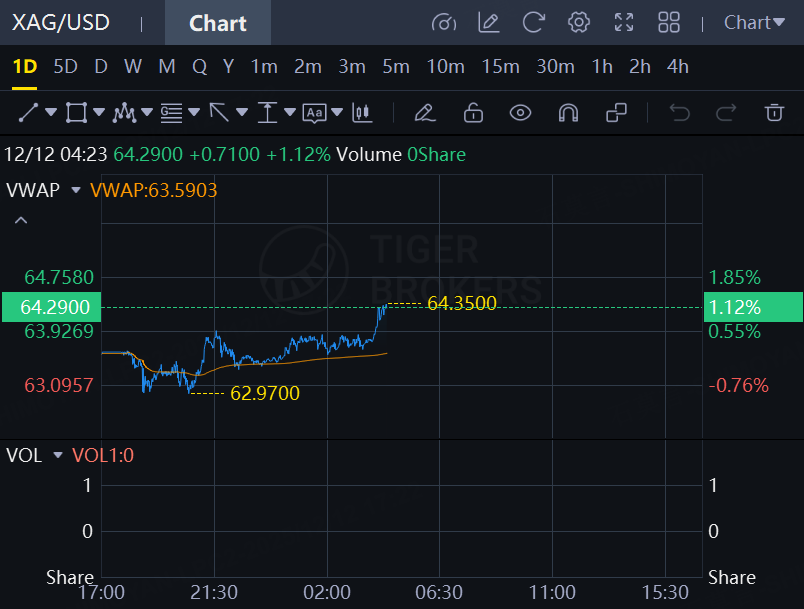Collapse the indicator panel chevron below VWAP
This screenshot has height=609, width=804.
21,220
